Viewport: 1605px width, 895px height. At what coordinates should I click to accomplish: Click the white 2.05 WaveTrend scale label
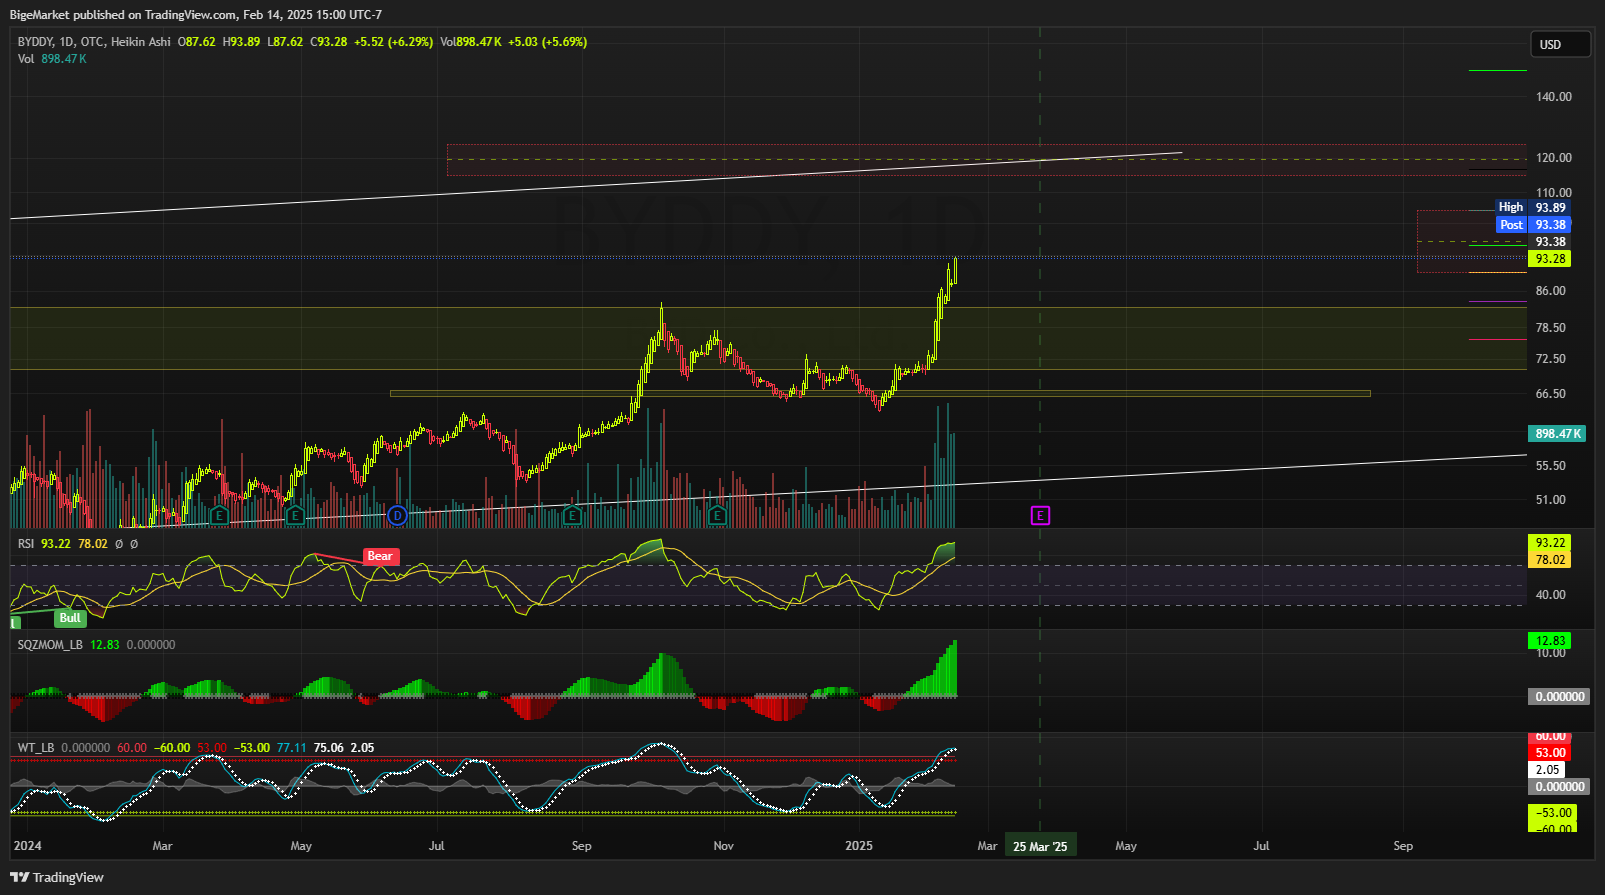(1547, 770)
